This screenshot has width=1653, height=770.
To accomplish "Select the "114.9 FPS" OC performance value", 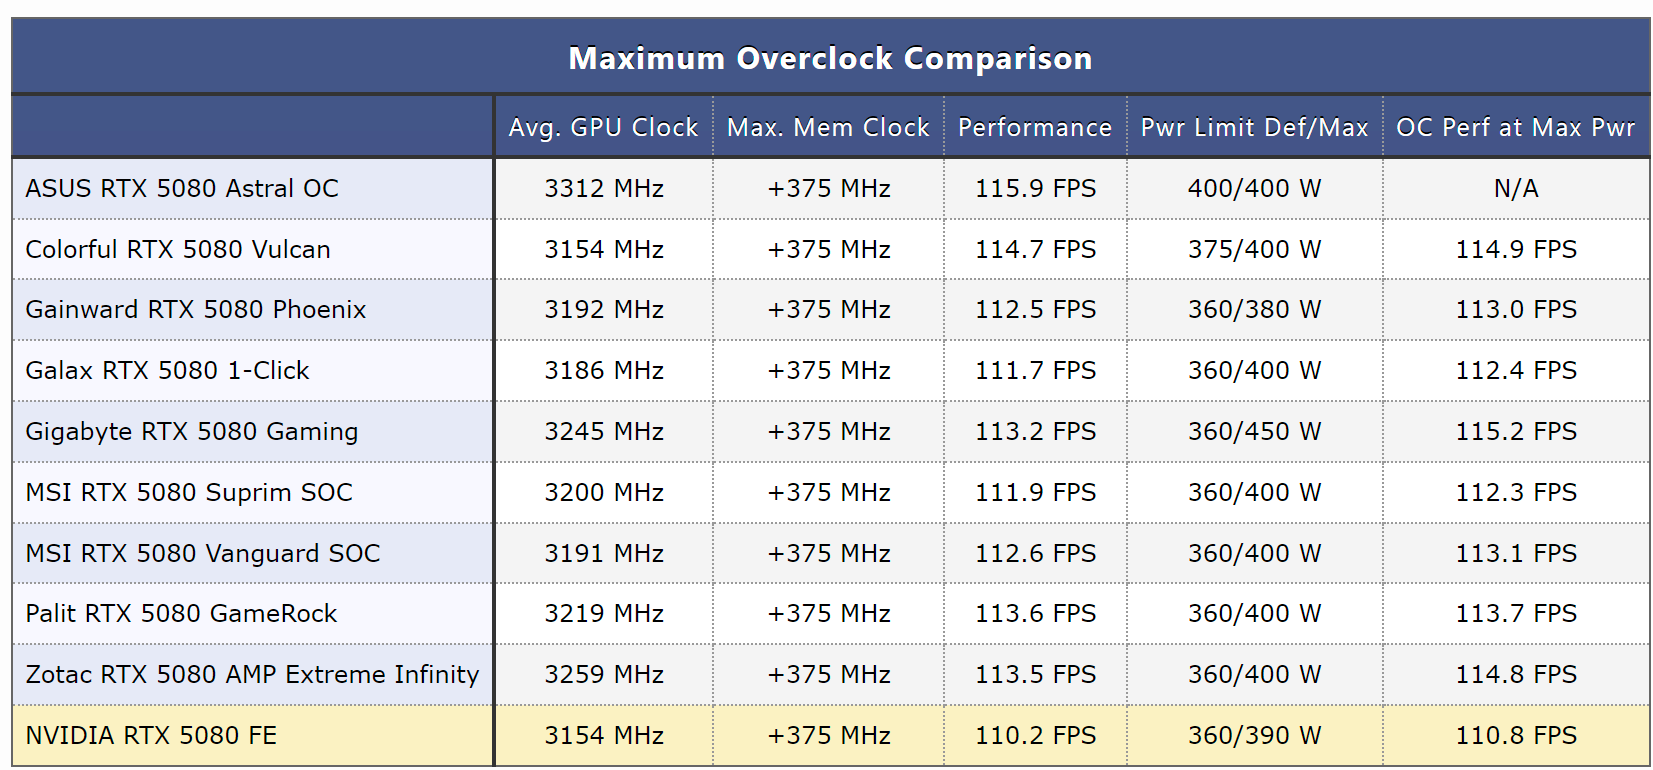I will 1516,249.
